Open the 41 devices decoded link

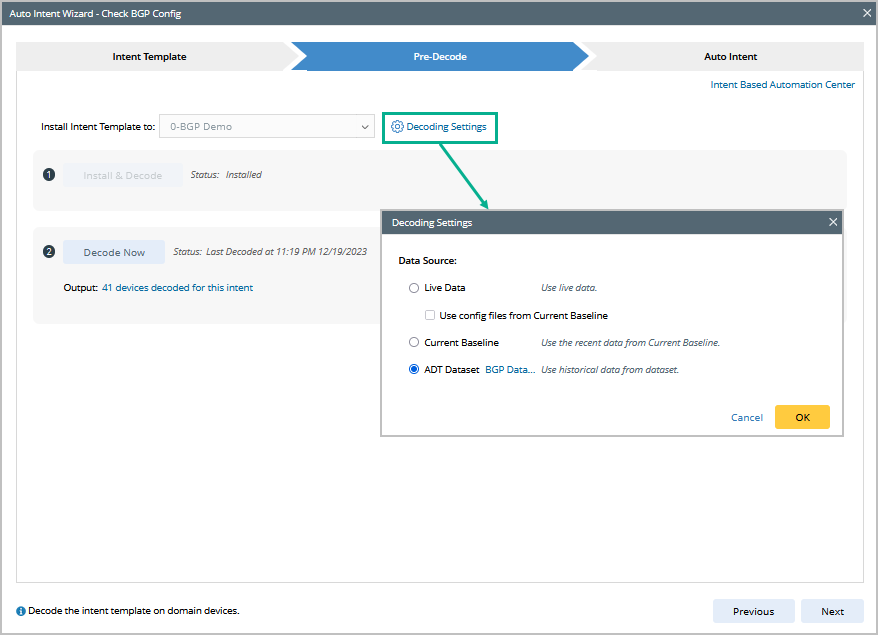[x=177, y=288]
